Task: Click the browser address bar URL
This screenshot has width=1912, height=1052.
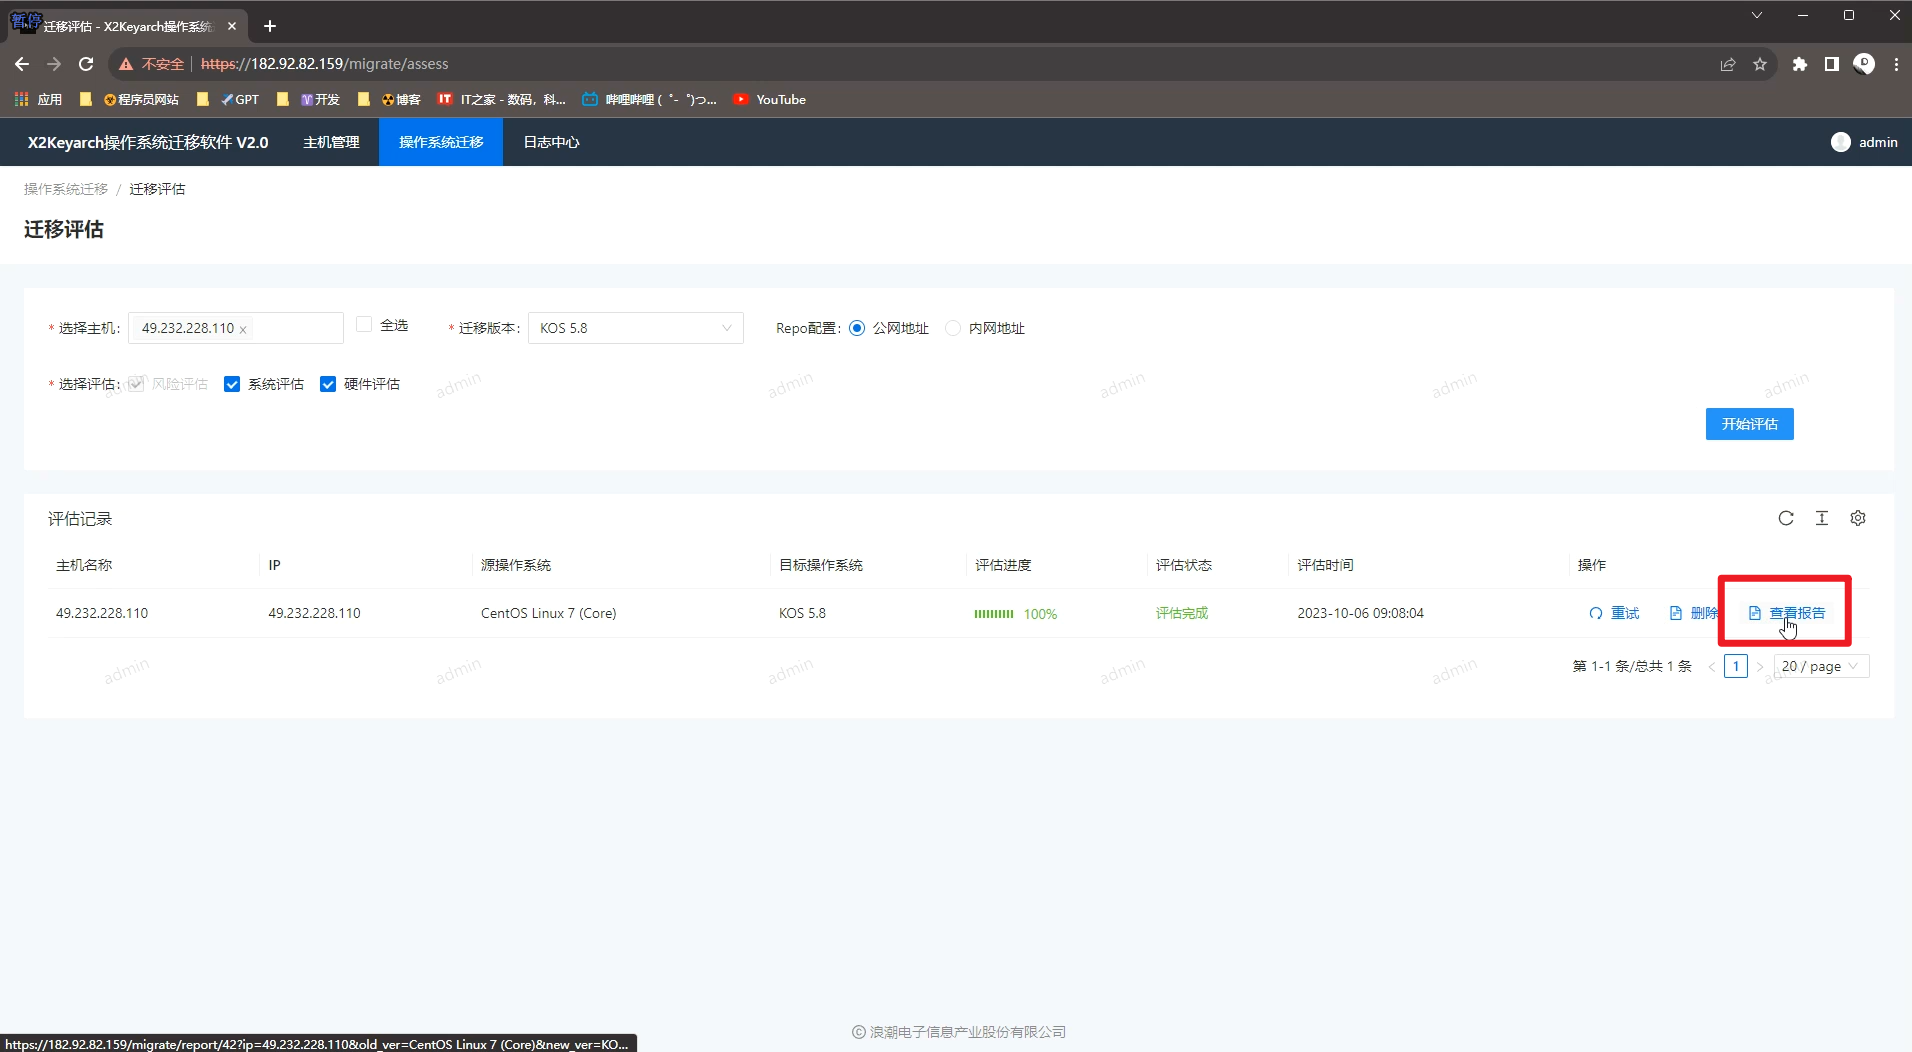Action: (x=325, y=64)
